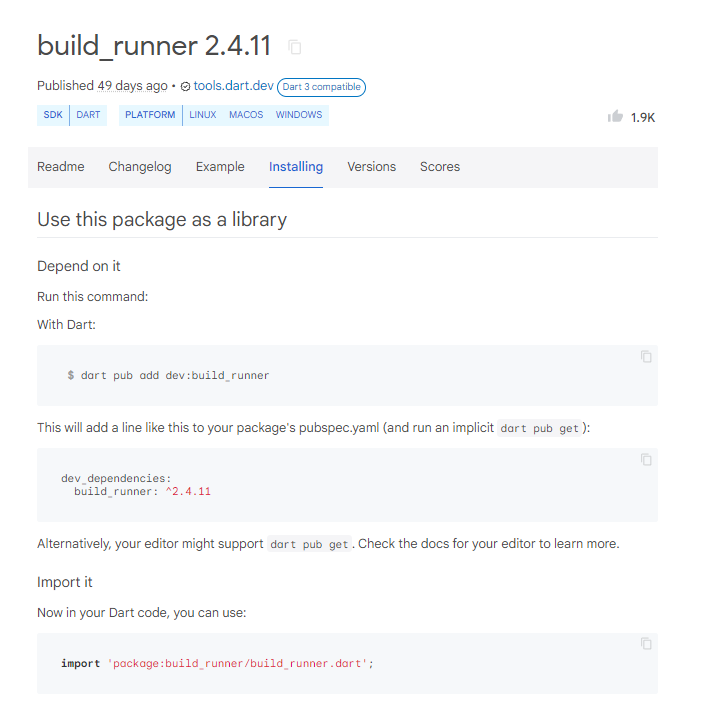
Task: Copy the dev_dependencies snippet
Action: click(646, 459)
